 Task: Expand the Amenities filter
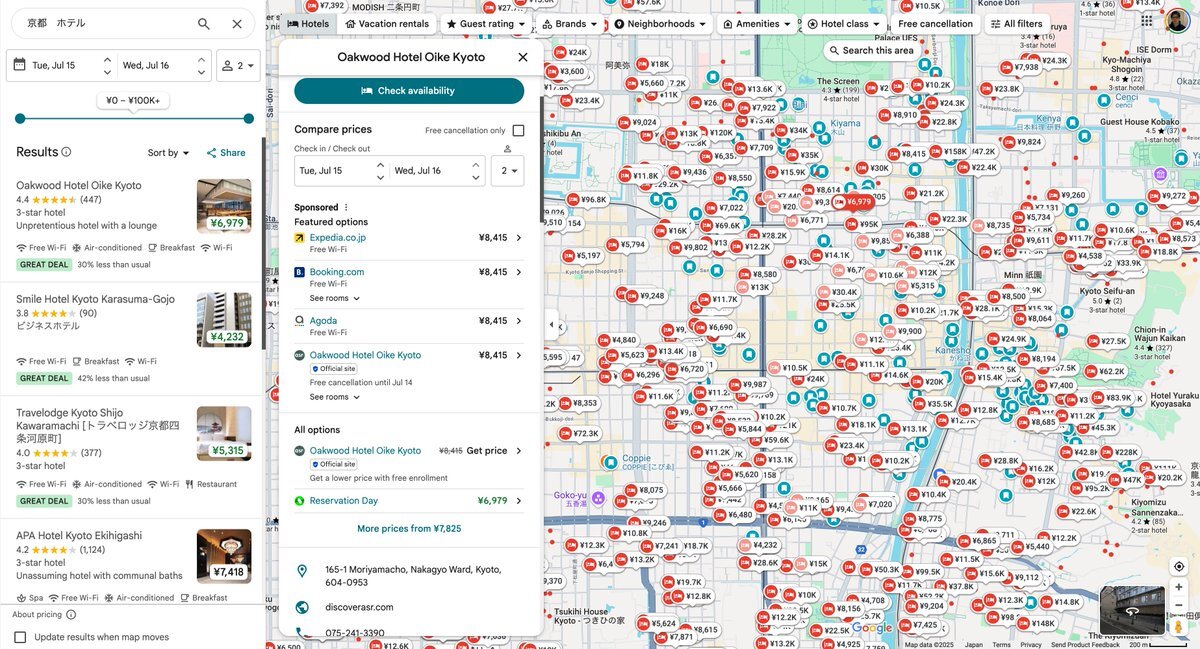[757, 24]
